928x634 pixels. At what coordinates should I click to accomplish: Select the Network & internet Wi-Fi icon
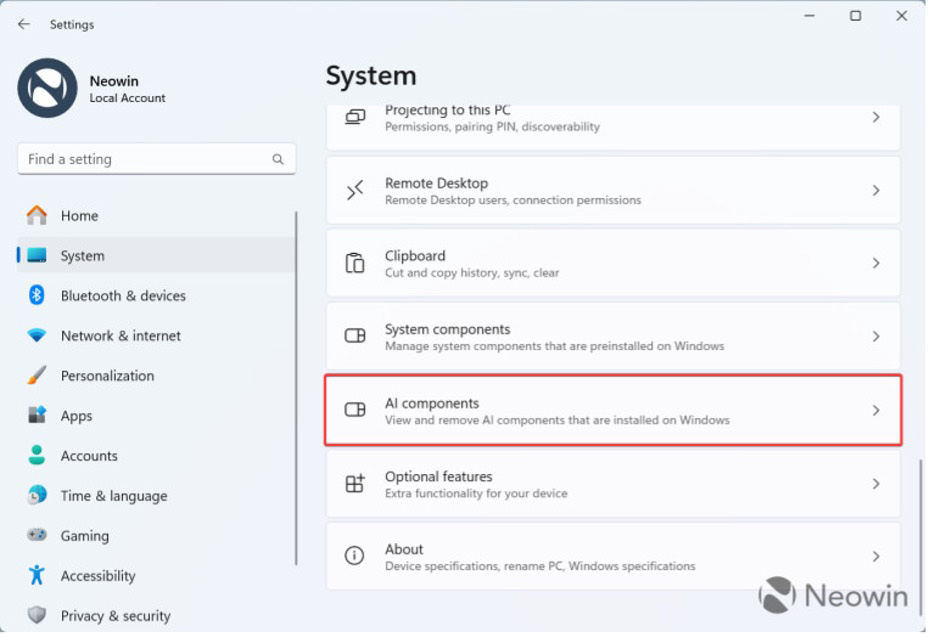pyautogui.click(x=37, y=335)
